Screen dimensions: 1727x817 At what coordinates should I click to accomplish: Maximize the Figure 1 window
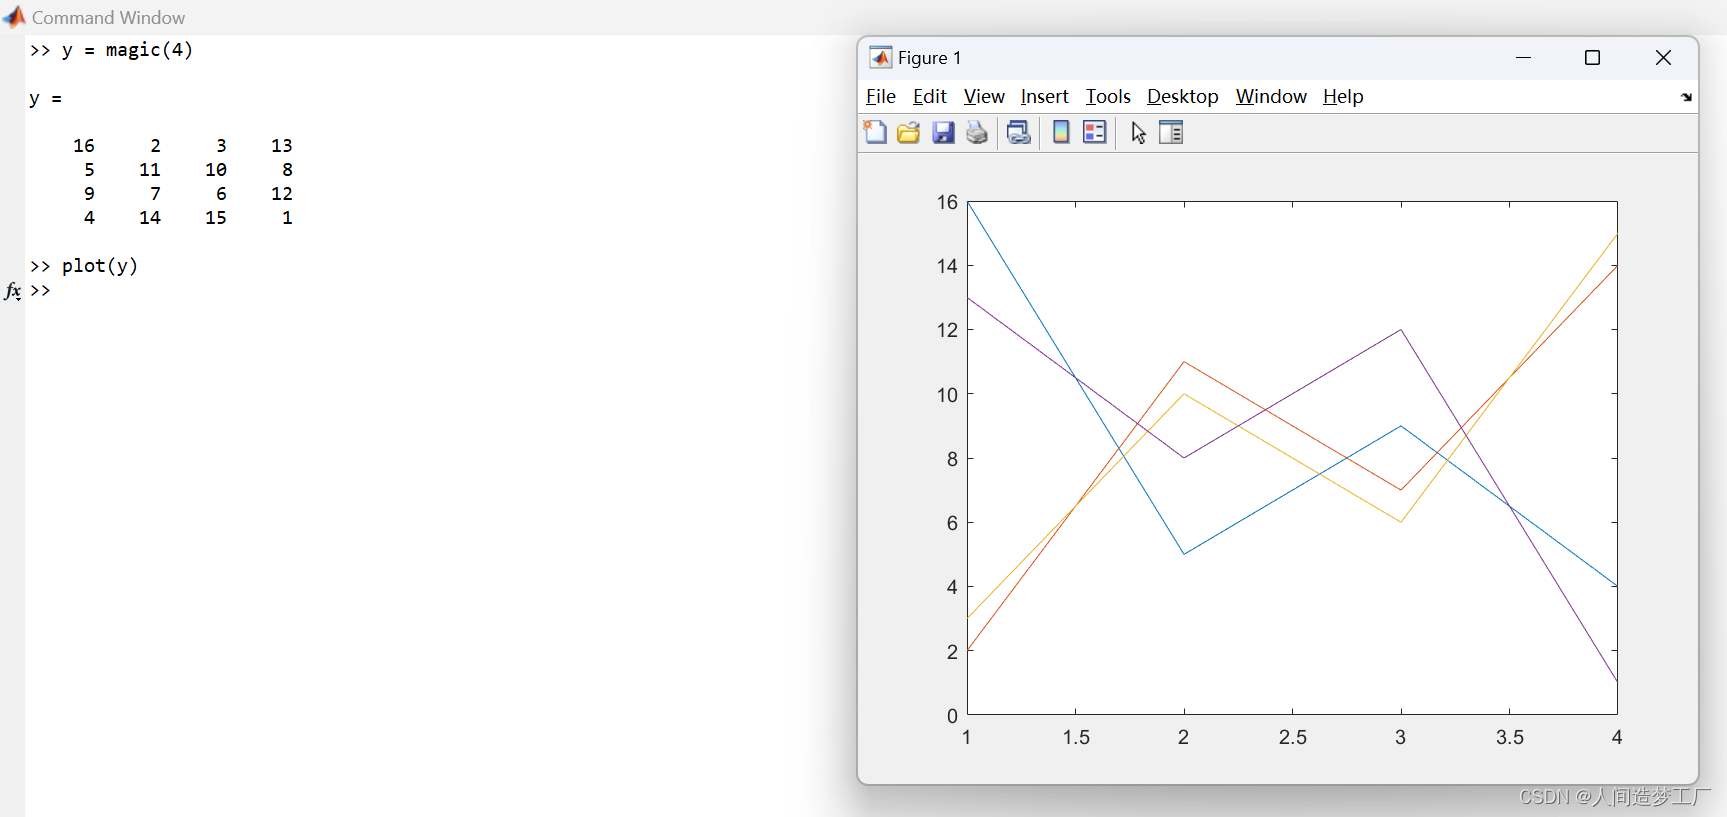1593,58
